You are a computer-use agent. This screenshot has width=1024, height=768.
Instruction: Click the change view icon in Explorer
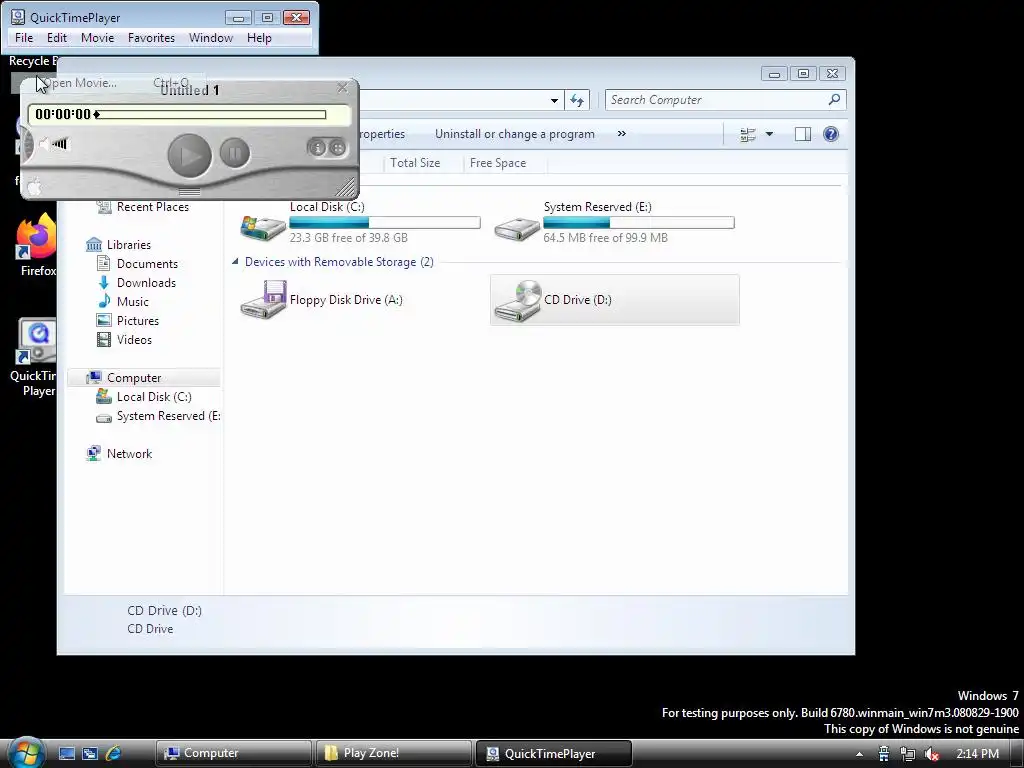(748, 135)
